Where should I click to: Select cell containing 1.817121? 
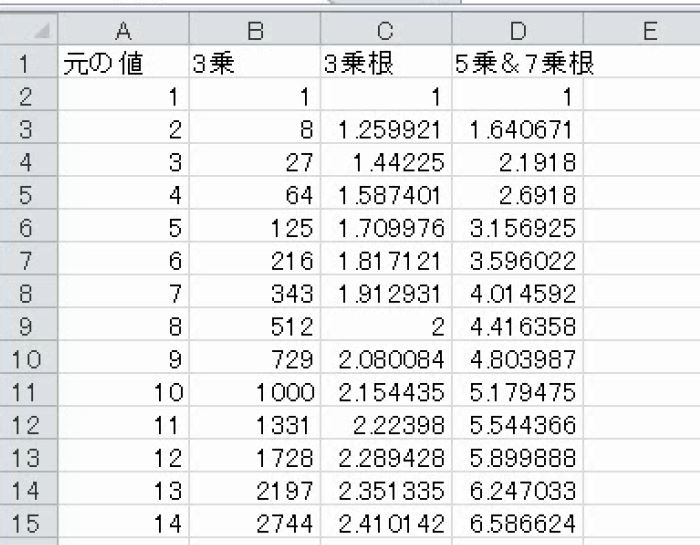386,258
